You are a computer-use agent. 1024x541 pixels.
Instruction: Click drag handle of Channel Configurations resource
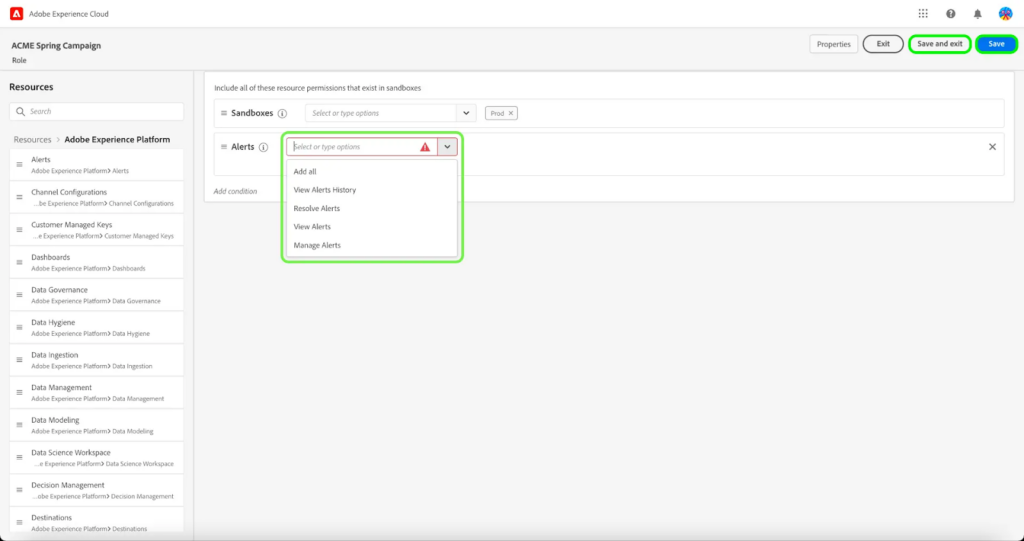tap(20, 197)
